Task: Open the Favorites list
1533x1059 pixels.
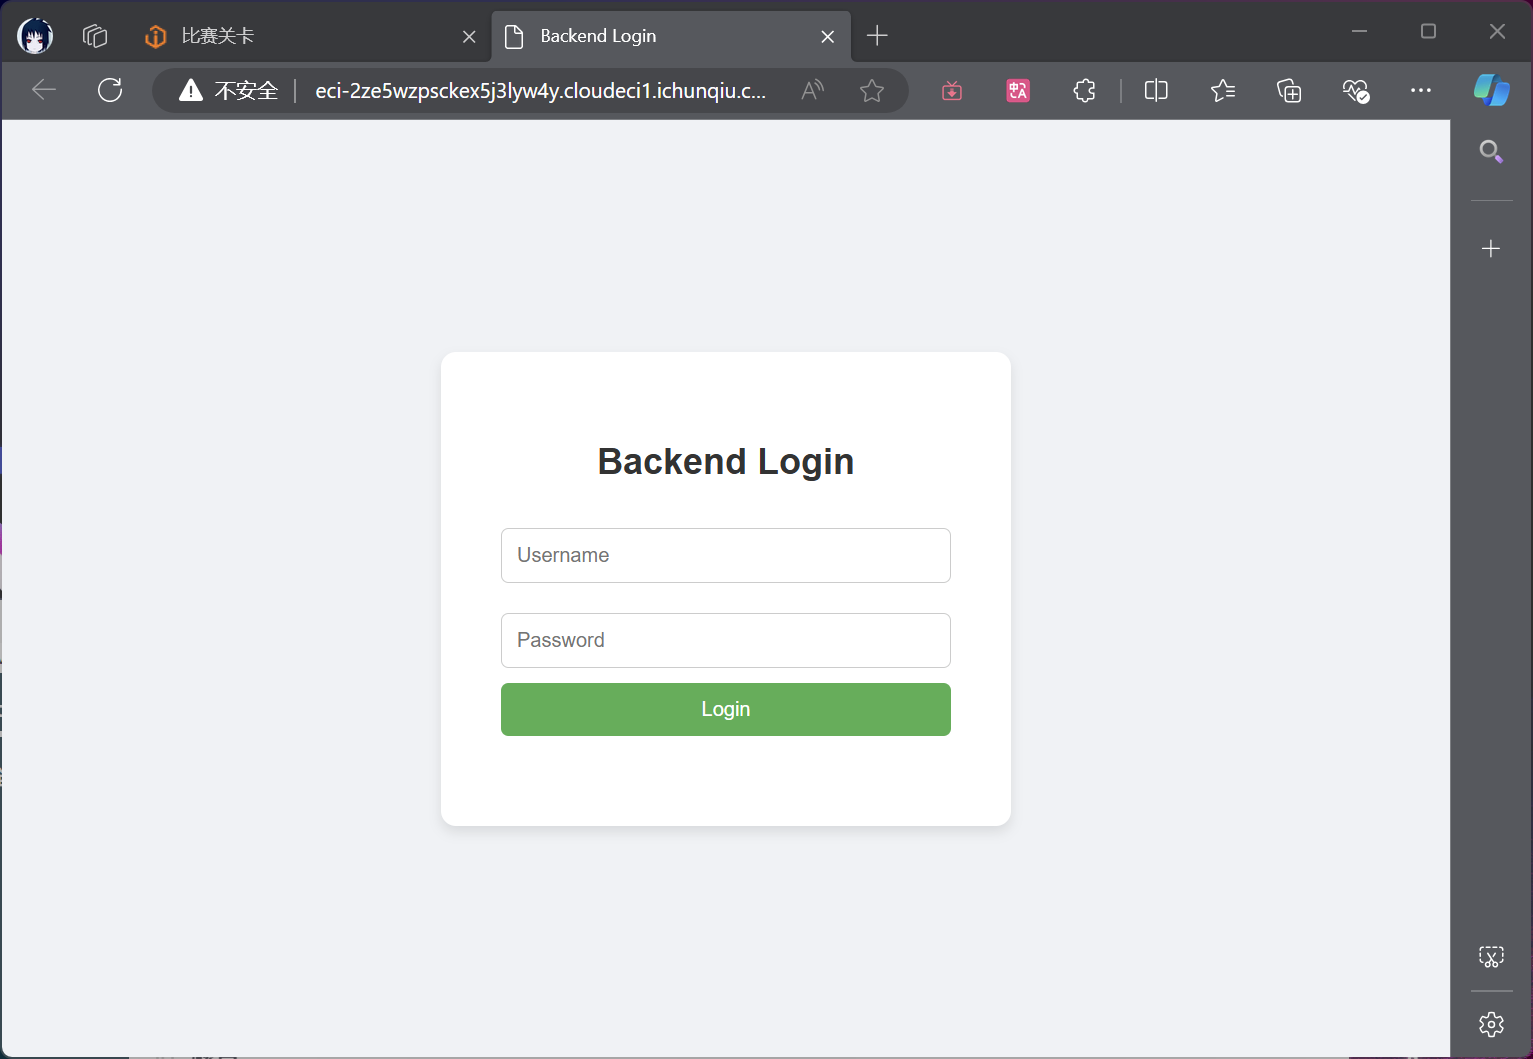Action: [1222, 91]
